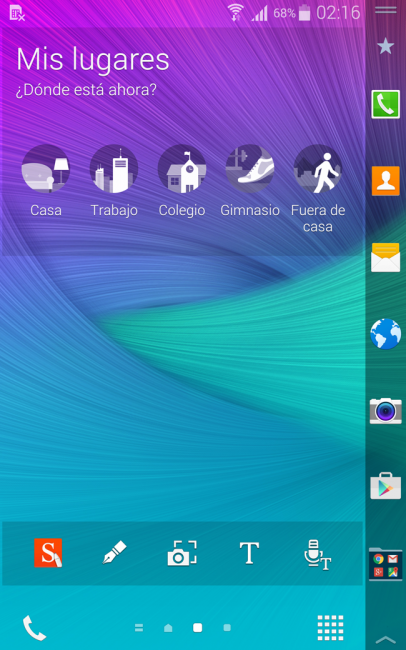The height and width of the screenshot is (650, 406).
Task: Choose the Trabajo place icon
Action: pyautogui.click(x=114, y=168)
